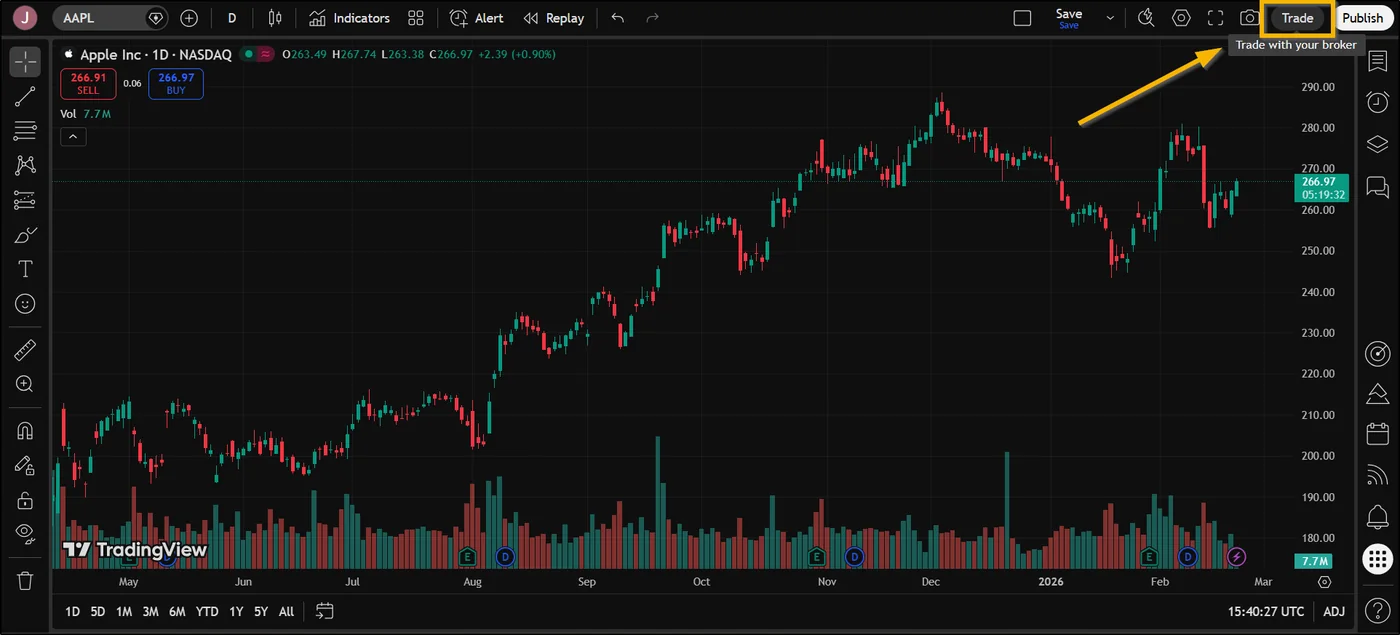This screenshot has width=1400, height=635.
Task: Open the candlestick chart style dropdown
Action: click(x=276, y=18)
